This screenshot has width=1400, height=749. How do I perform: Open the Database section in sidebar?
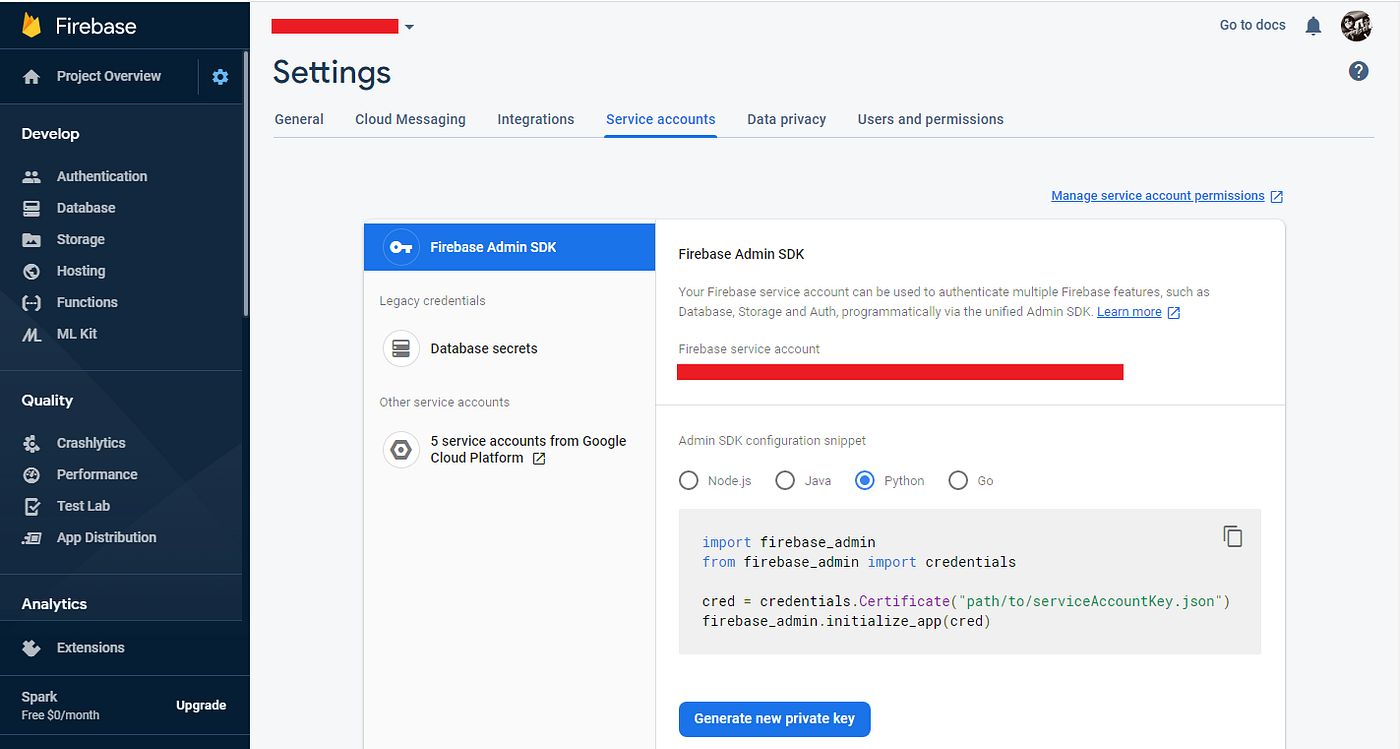point(85,207)
